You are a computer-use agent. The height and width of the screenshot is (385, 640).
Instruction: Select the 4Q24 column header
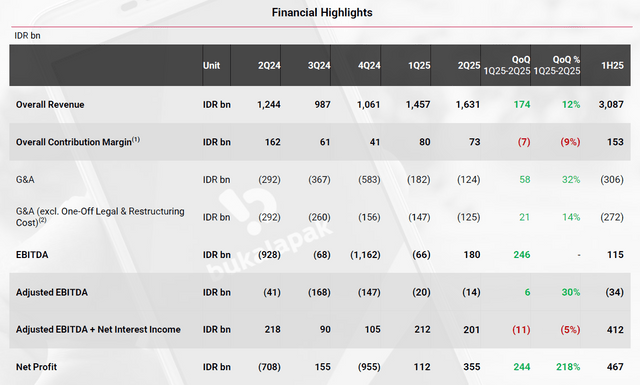pyautogui.click(x=369, y=65)
